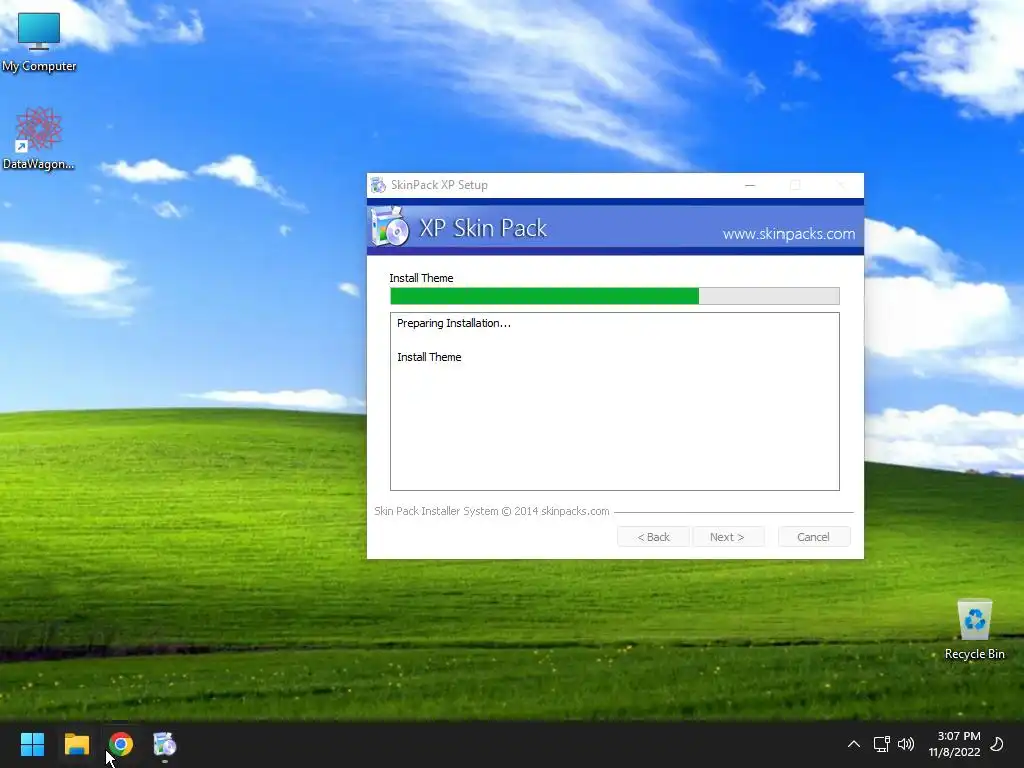Open the notifications moon icon
The image size is (1024, 768).
[x=997, y=744]
